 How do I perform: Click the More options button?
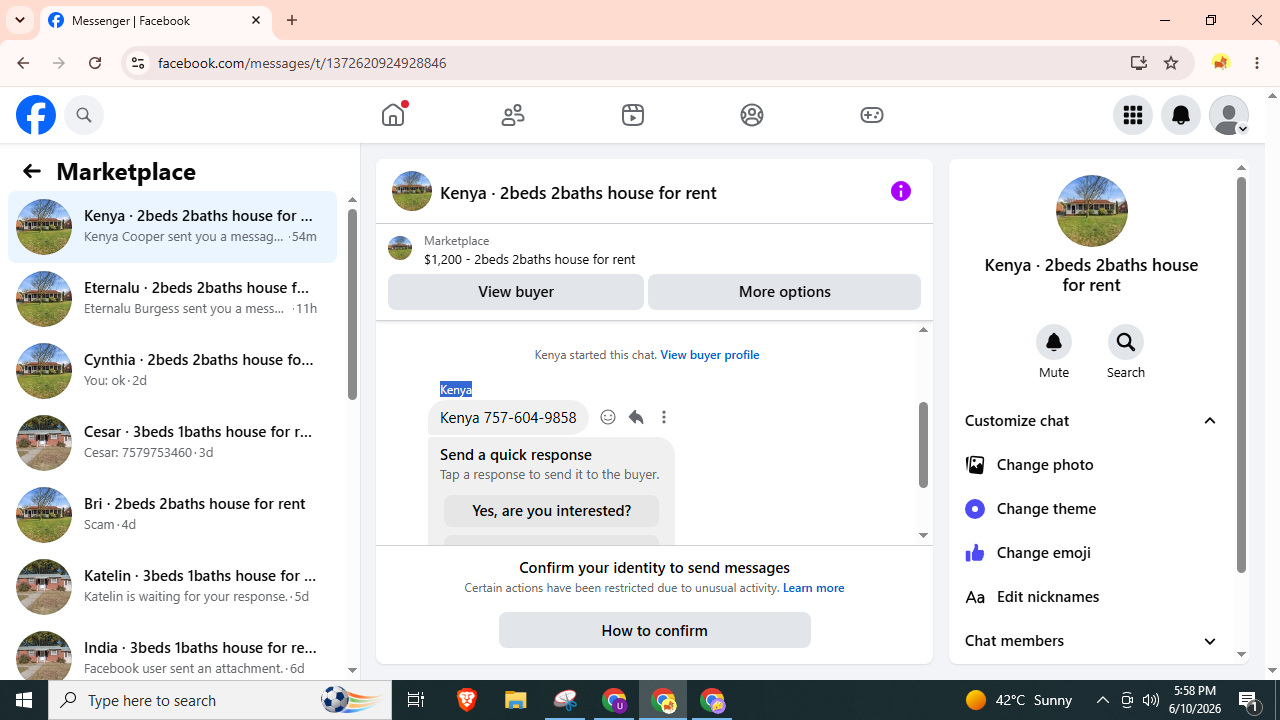pos(785,292)
